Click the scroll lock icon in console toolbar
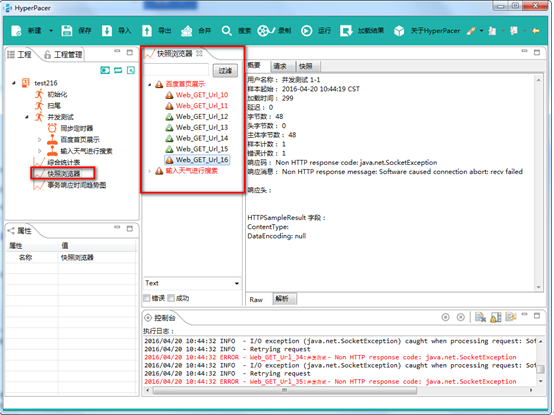The height and width of the screenshot is (415, 554). pos(496,317)
